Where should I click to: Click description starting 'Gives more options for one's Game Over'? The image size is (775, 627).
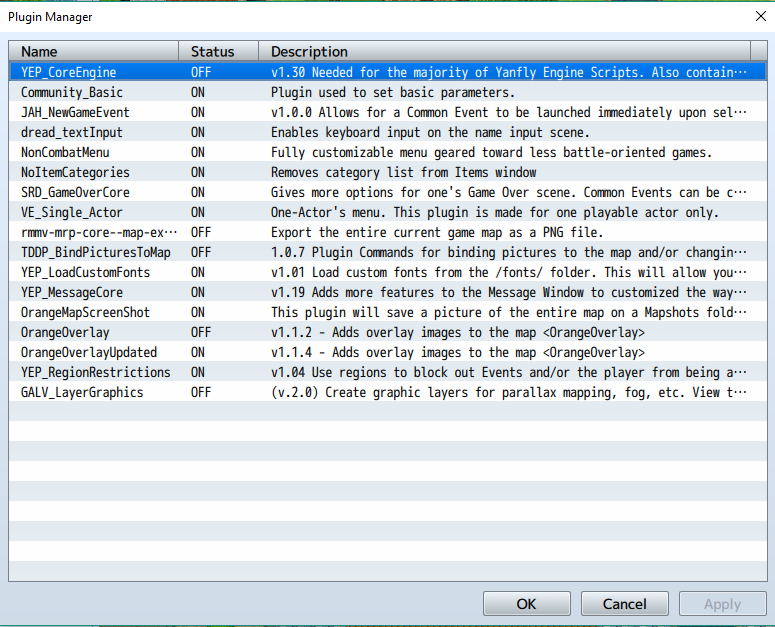click(509, 192)
